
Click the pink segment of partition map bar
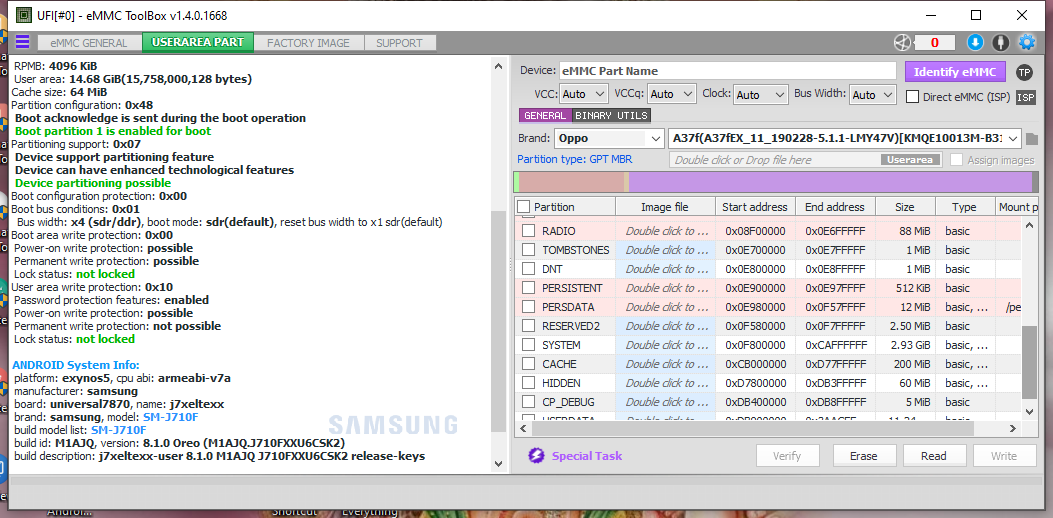tap(571, 182)
